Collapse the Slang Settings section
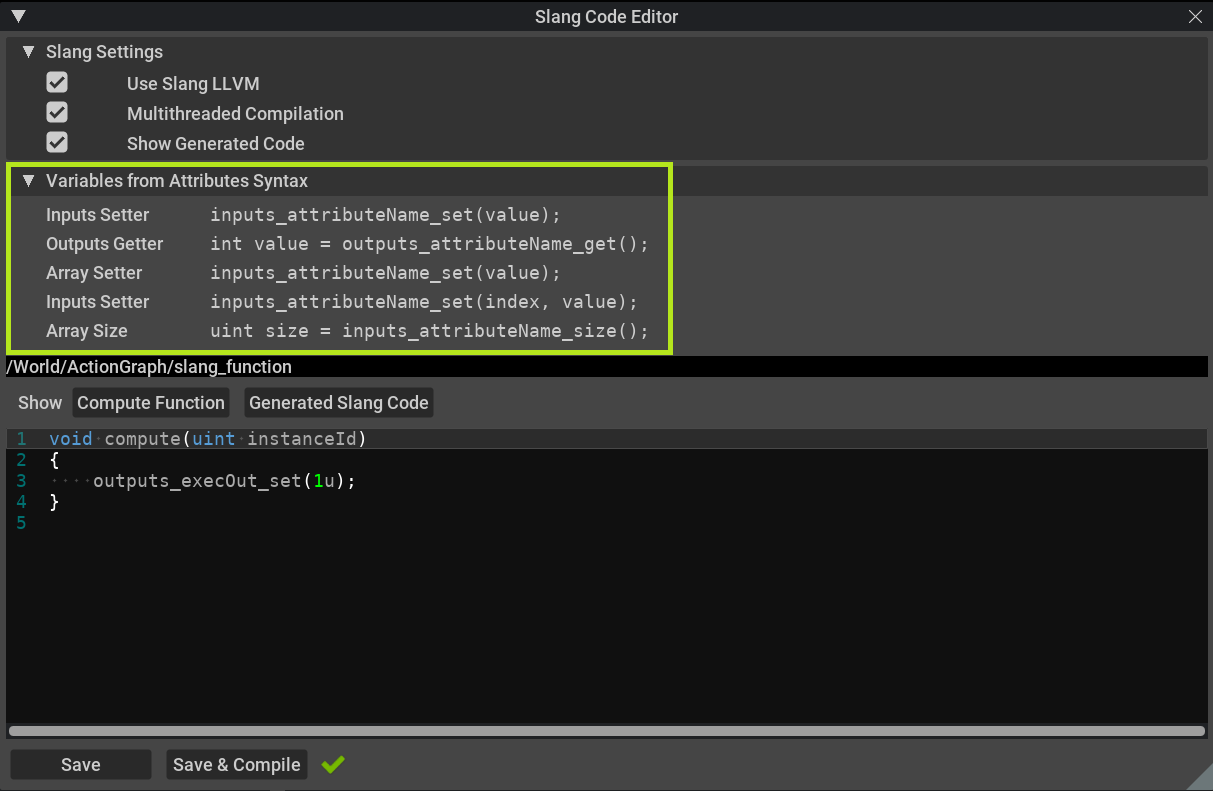Viewport: 1213px width, 791px height. pos(28,52)
